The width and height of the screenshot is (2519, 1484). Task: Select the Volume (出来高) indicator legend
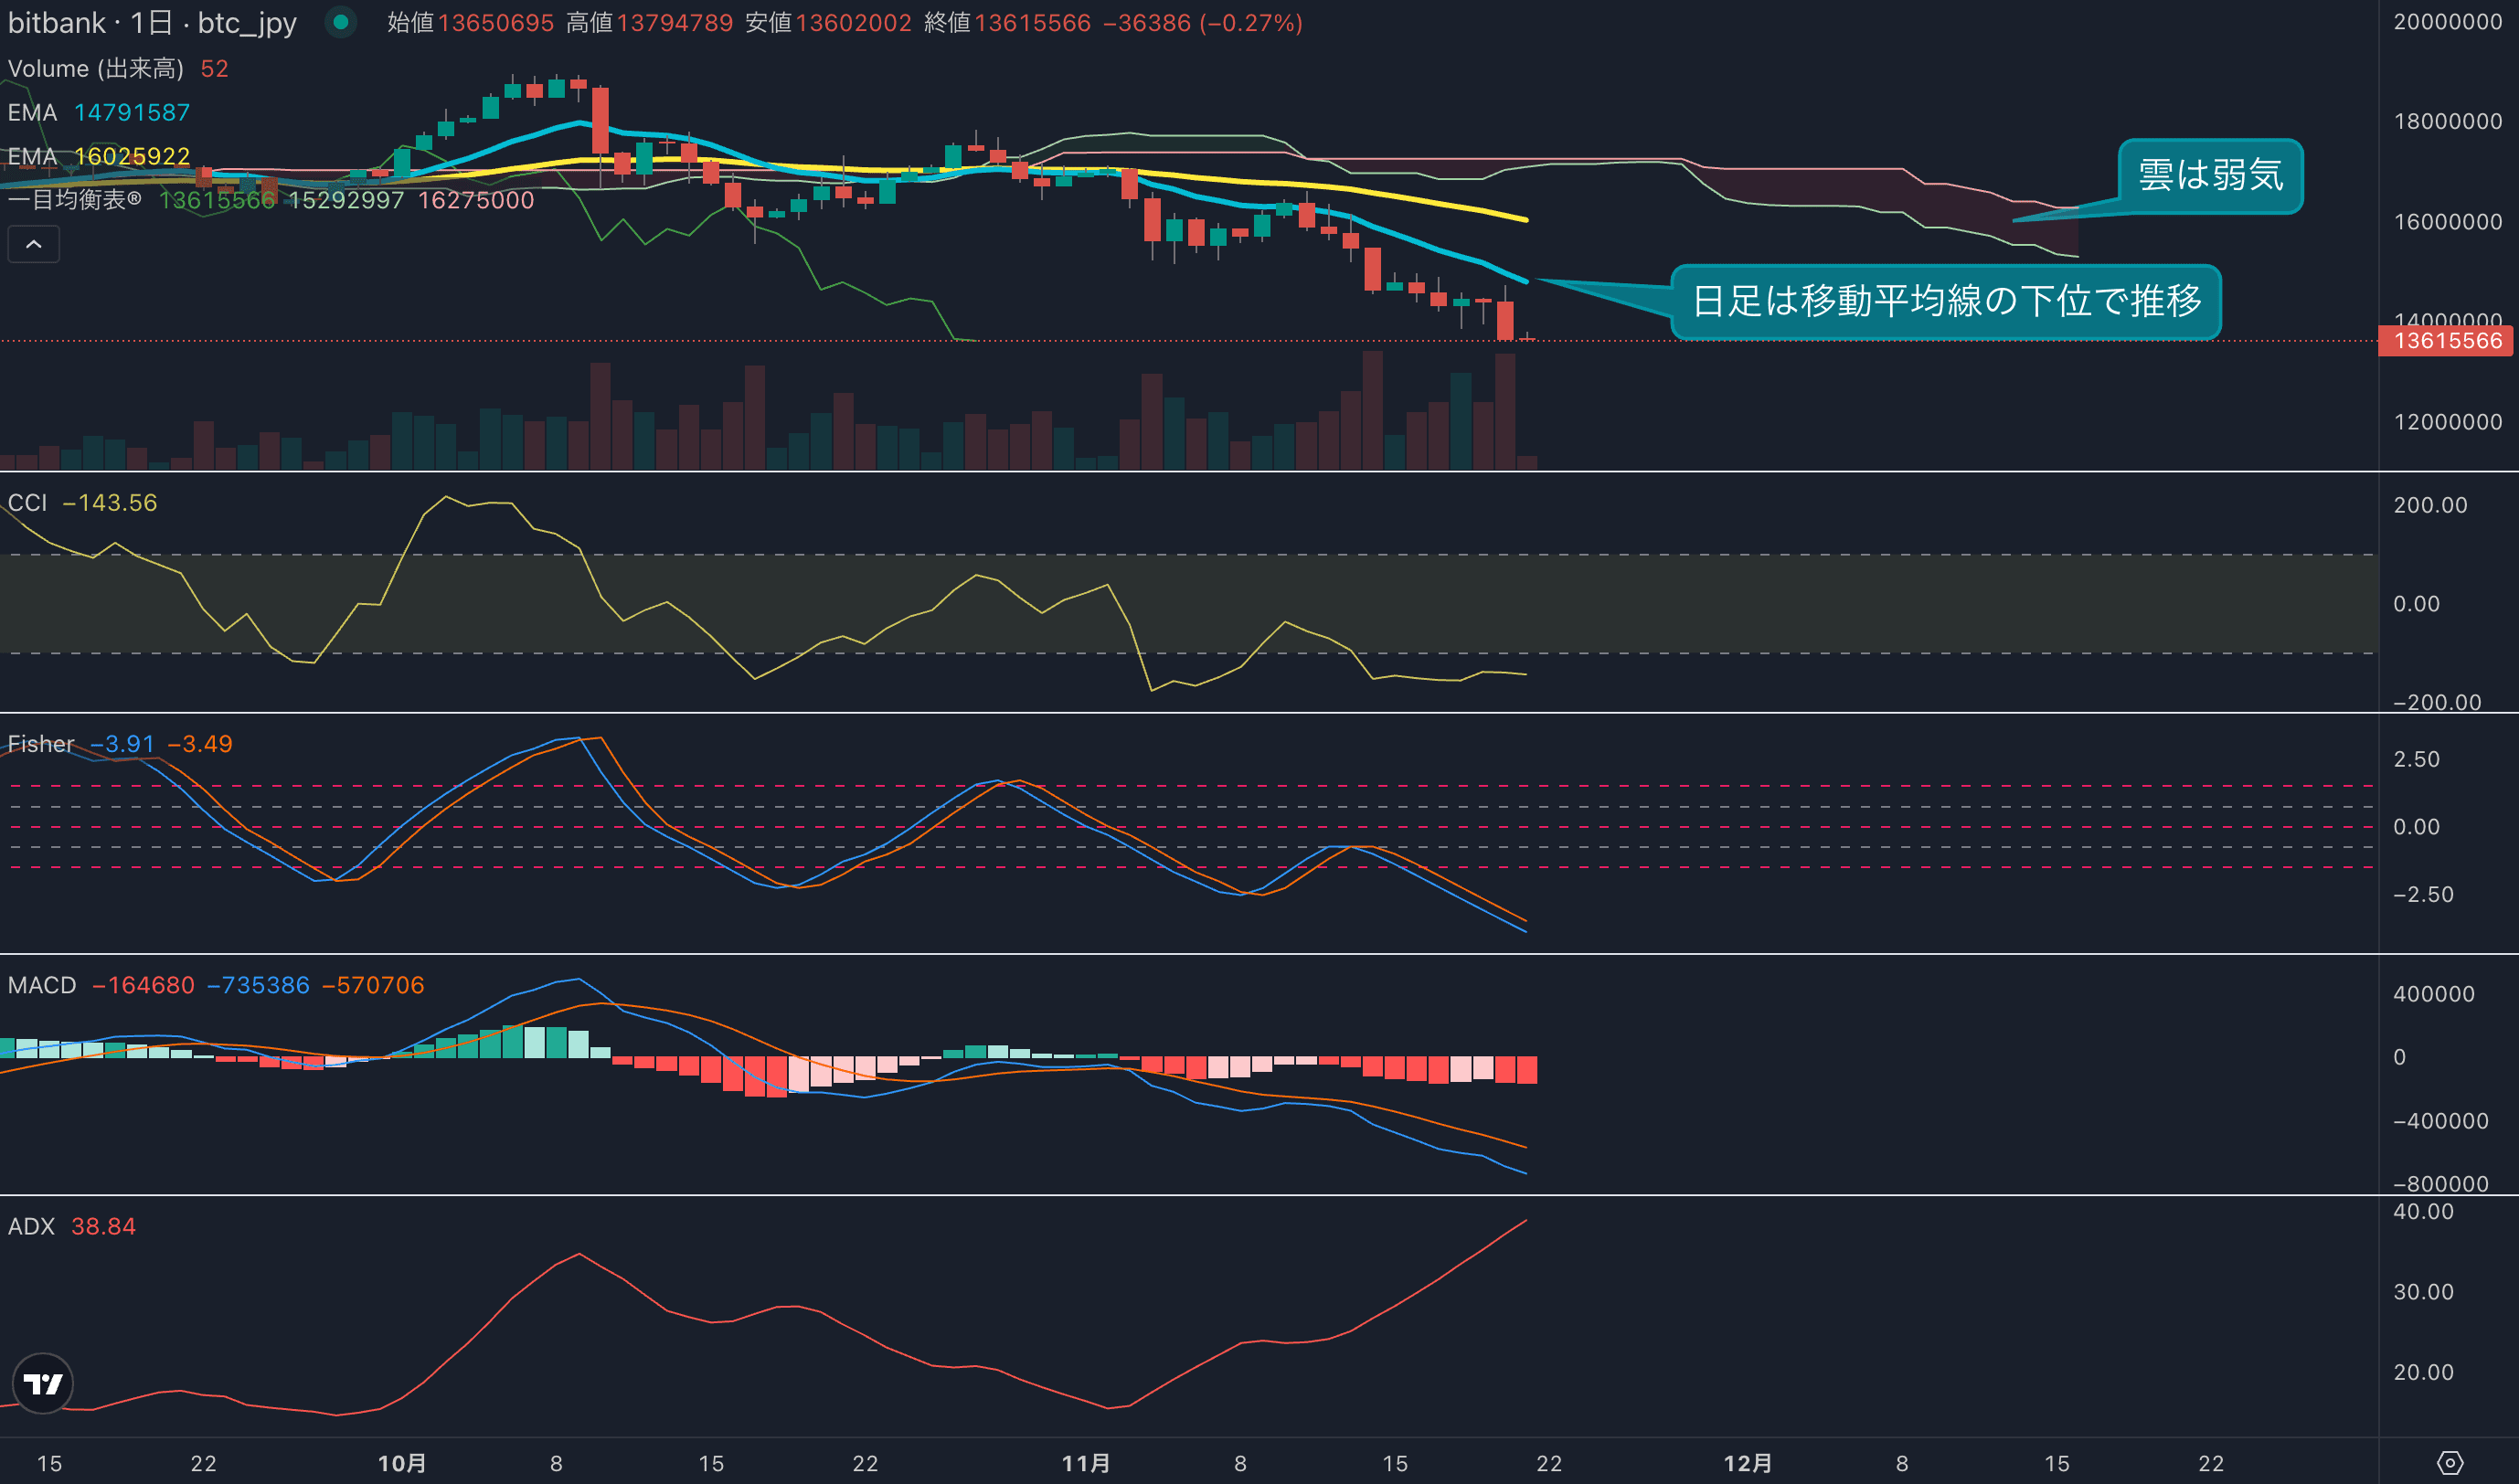[x=96, y=68]
